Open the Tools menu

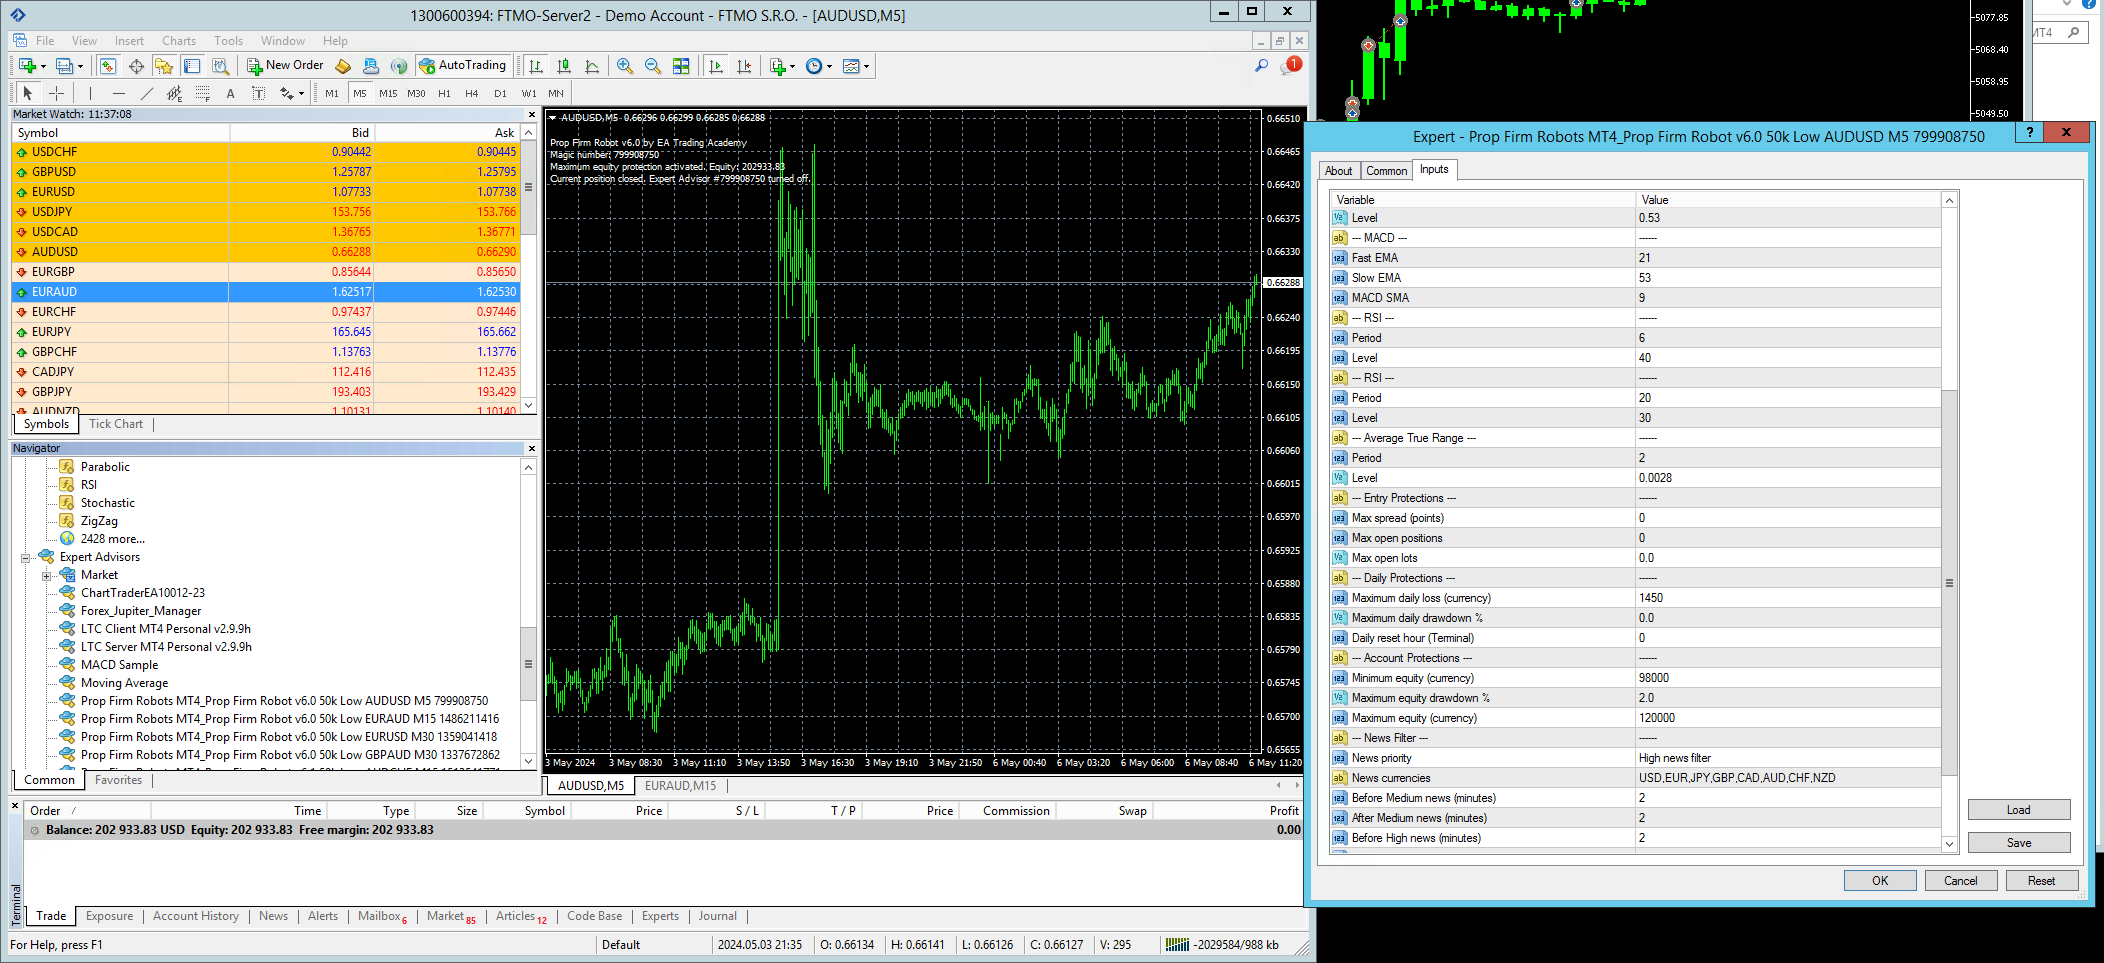pos(228,41)
